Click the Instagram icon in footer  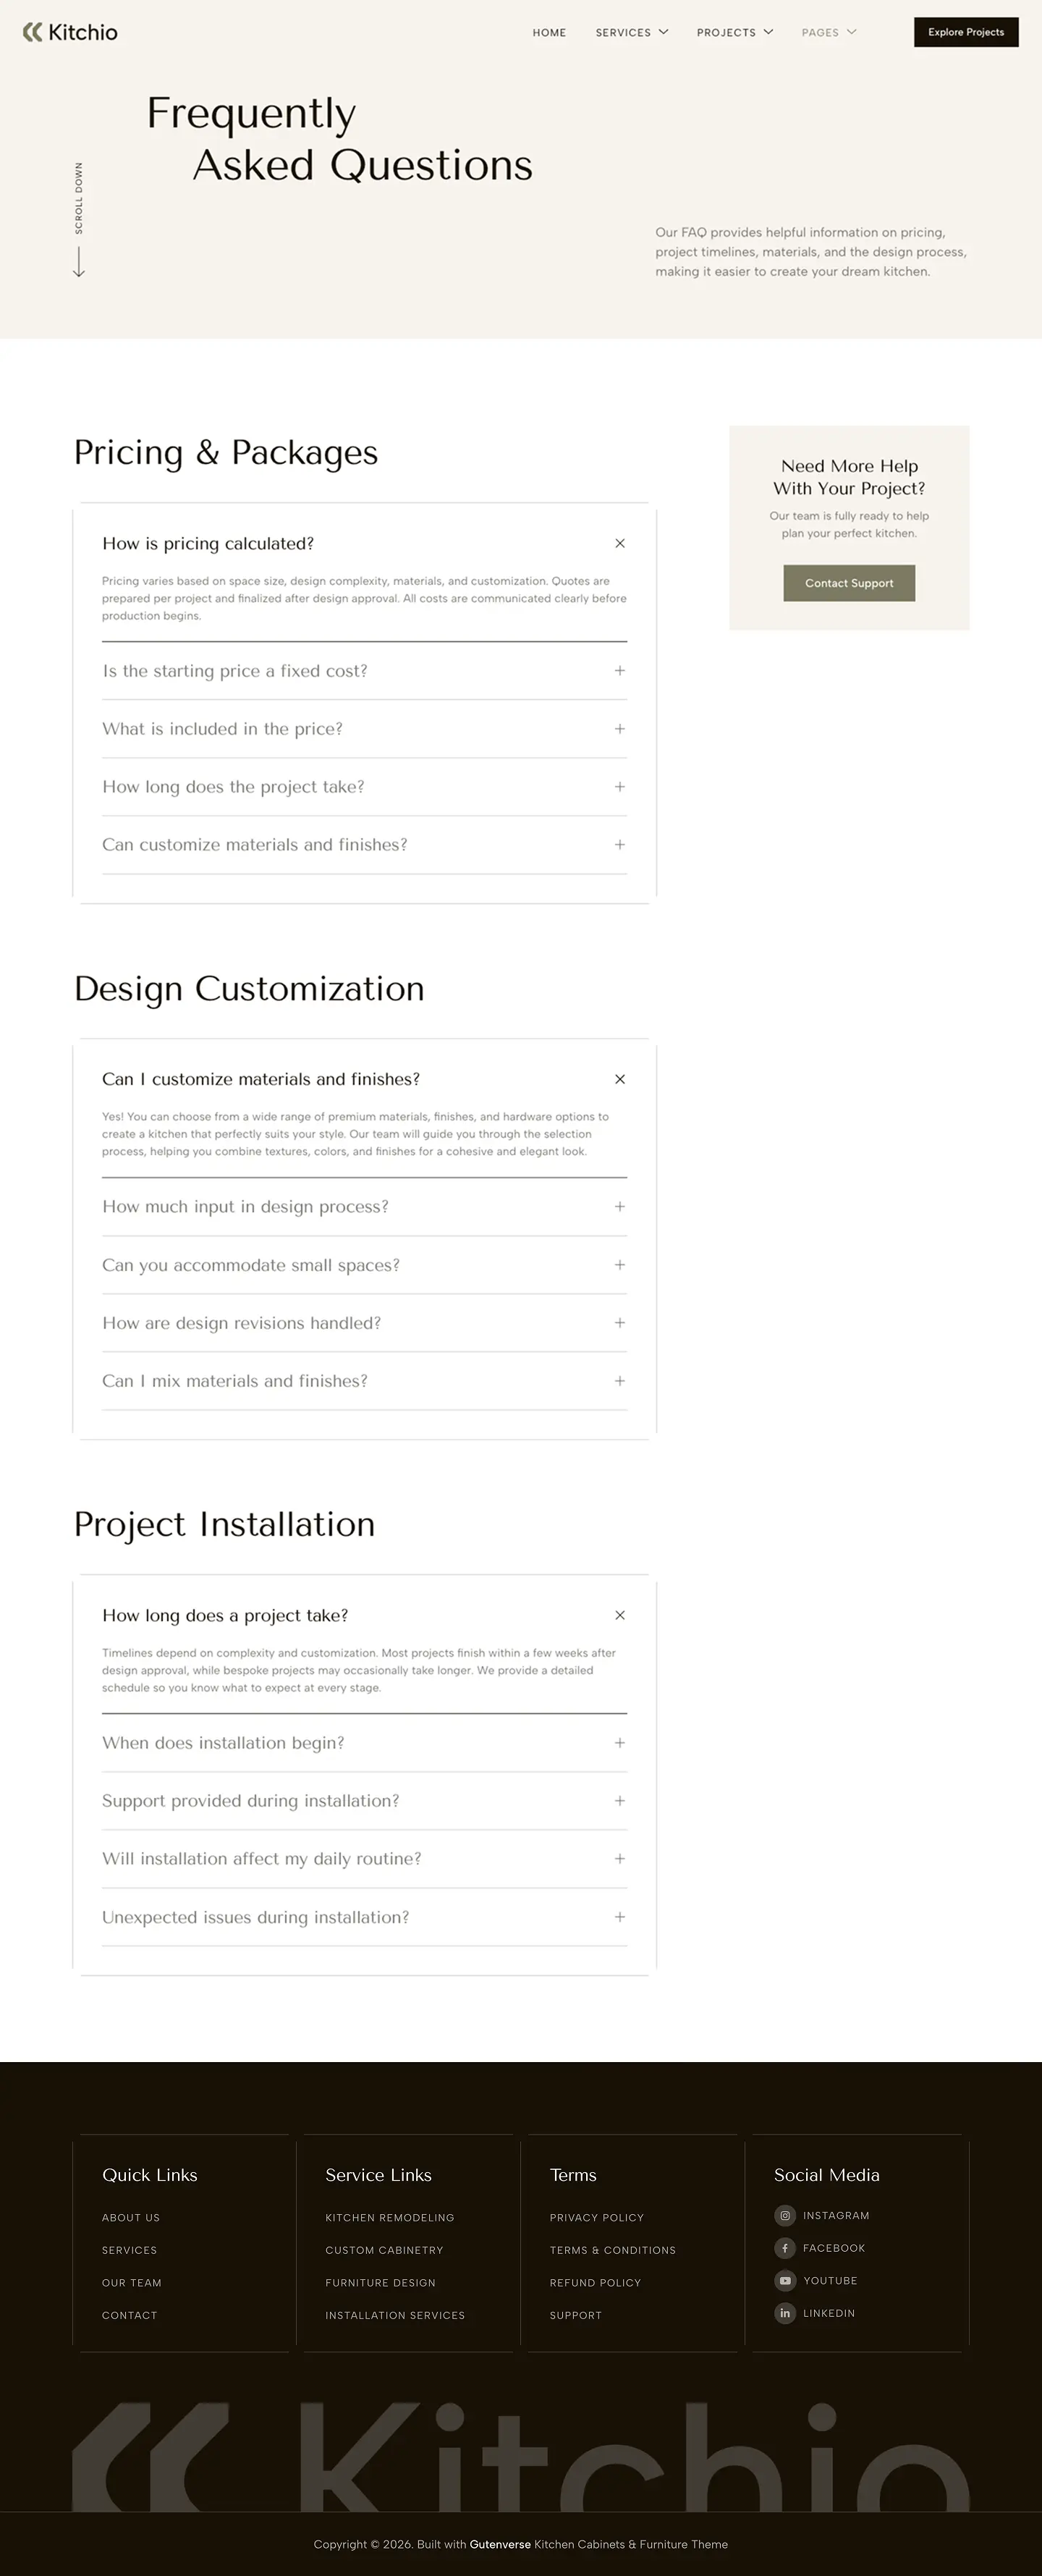pyautogui.click(x=785, y=2215)
